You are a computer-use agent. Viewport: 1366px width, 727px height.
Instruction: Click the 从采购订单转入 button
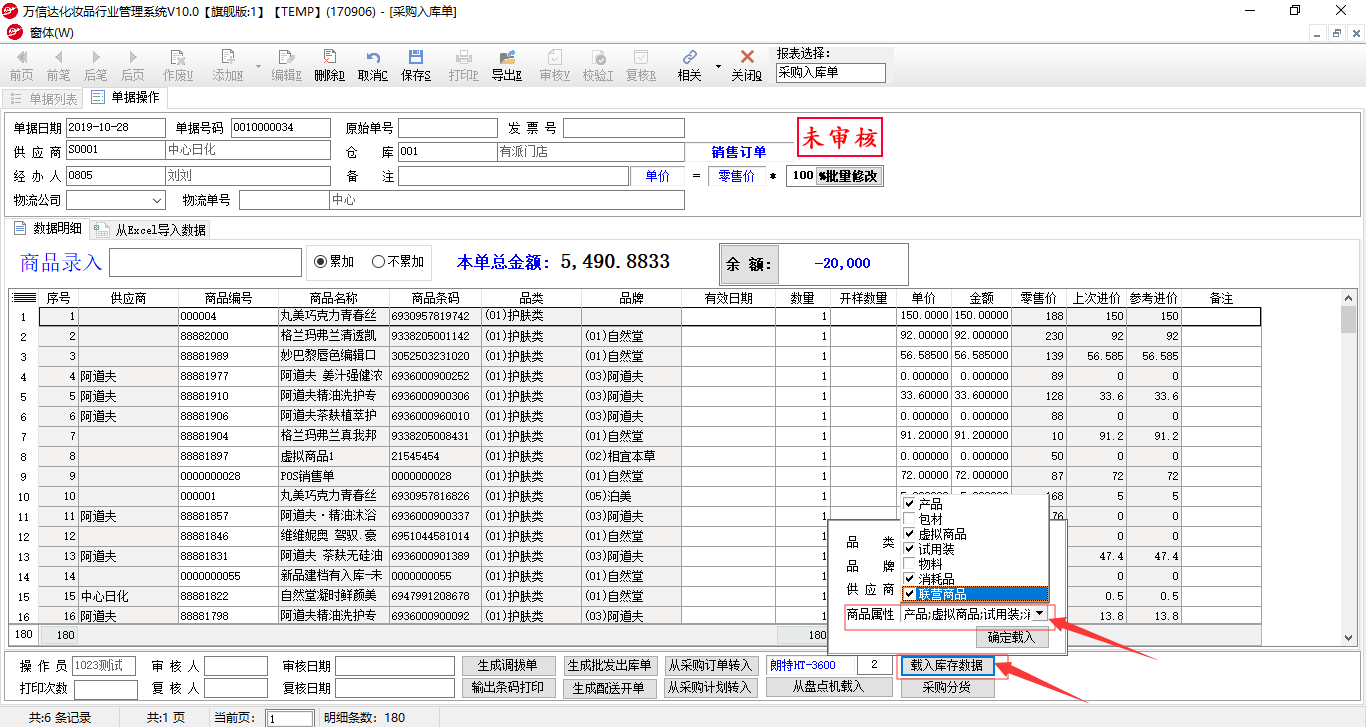[x=710, y=666]
